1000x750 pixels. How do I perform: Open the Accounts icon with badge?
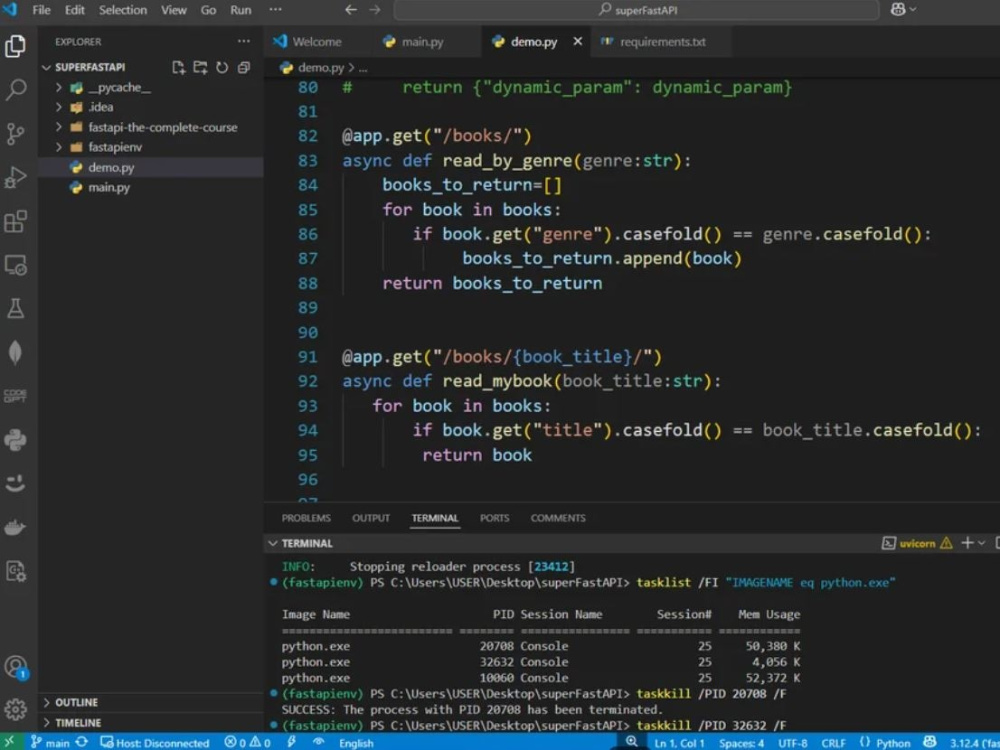(x=15, y=668)
